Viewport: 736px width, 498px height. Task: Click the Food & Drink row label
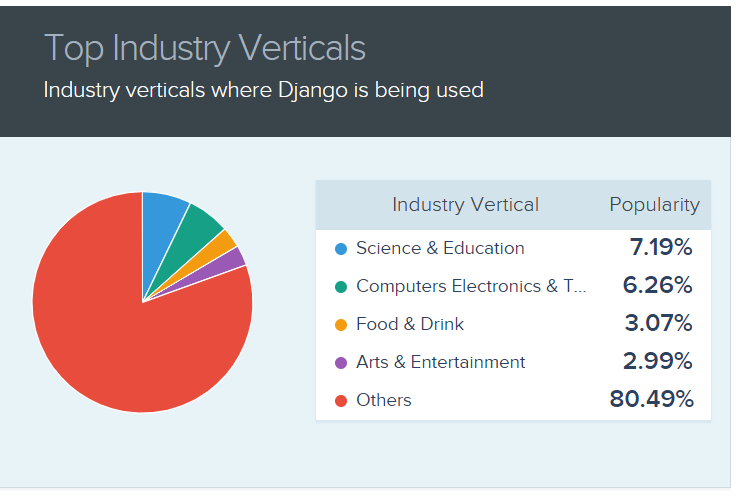(410, 324)
